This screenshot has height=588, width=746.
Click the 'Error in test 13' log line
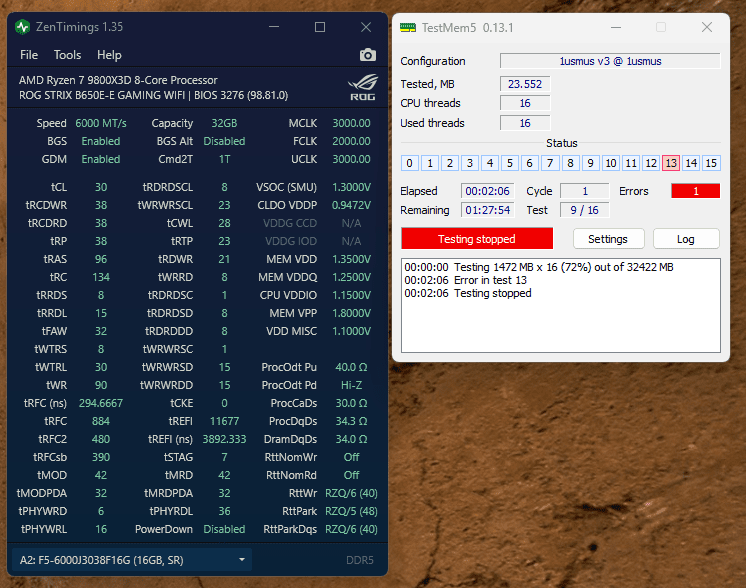(465, 280)
